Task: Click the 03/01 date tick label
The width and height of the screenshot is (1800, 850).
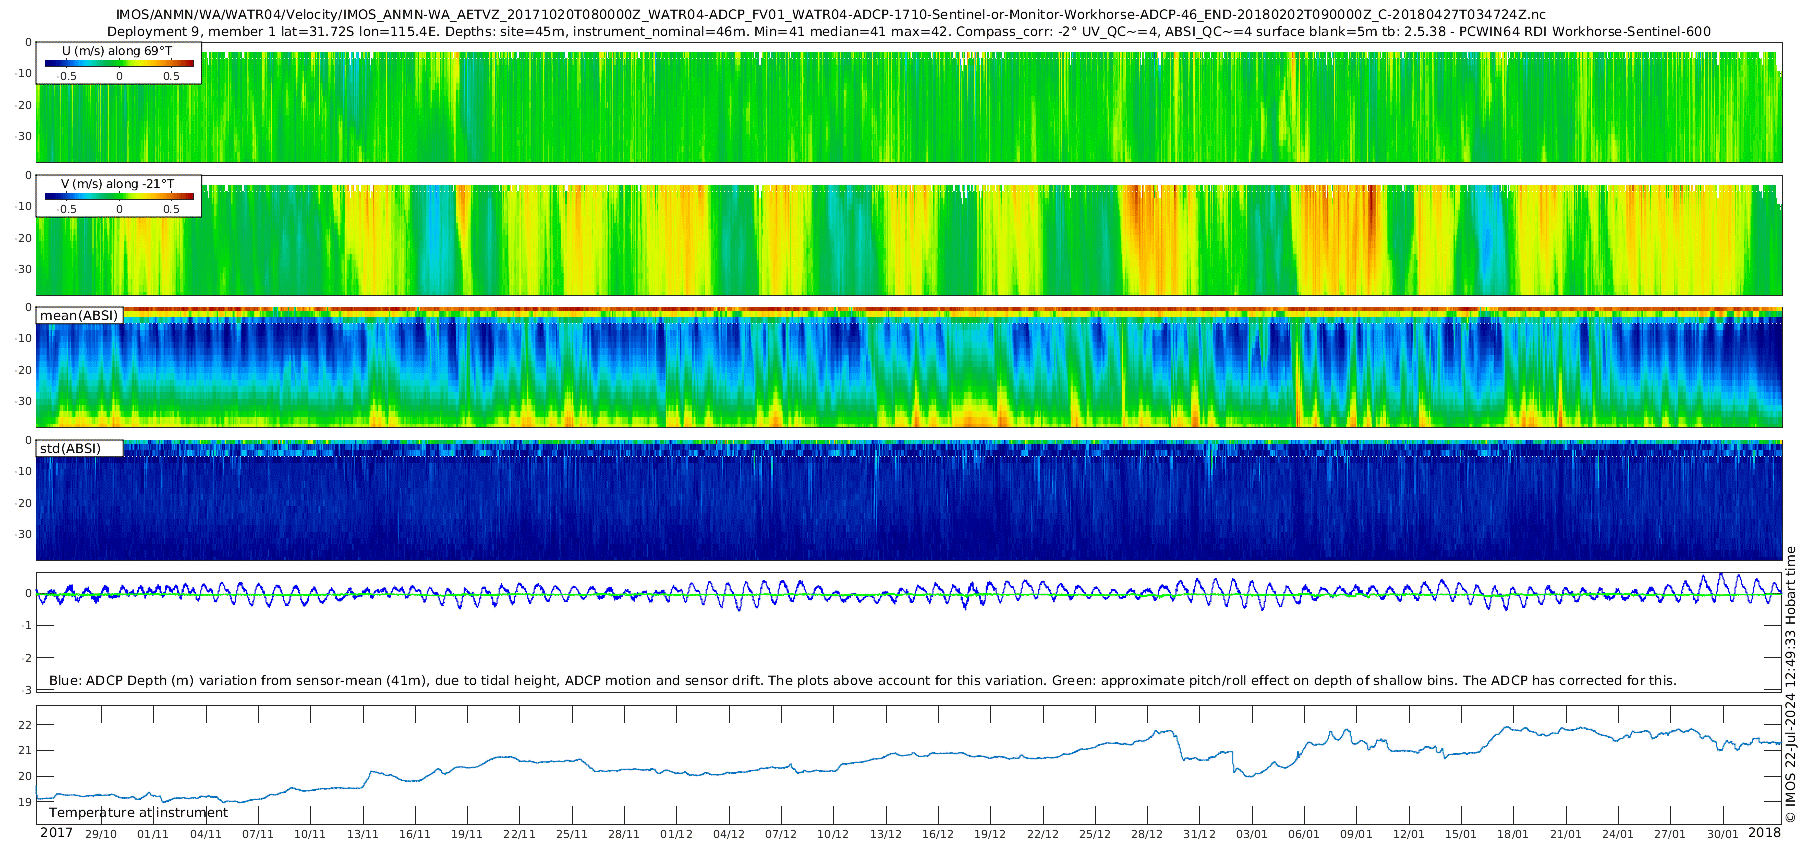Action: pos(1252,834)
